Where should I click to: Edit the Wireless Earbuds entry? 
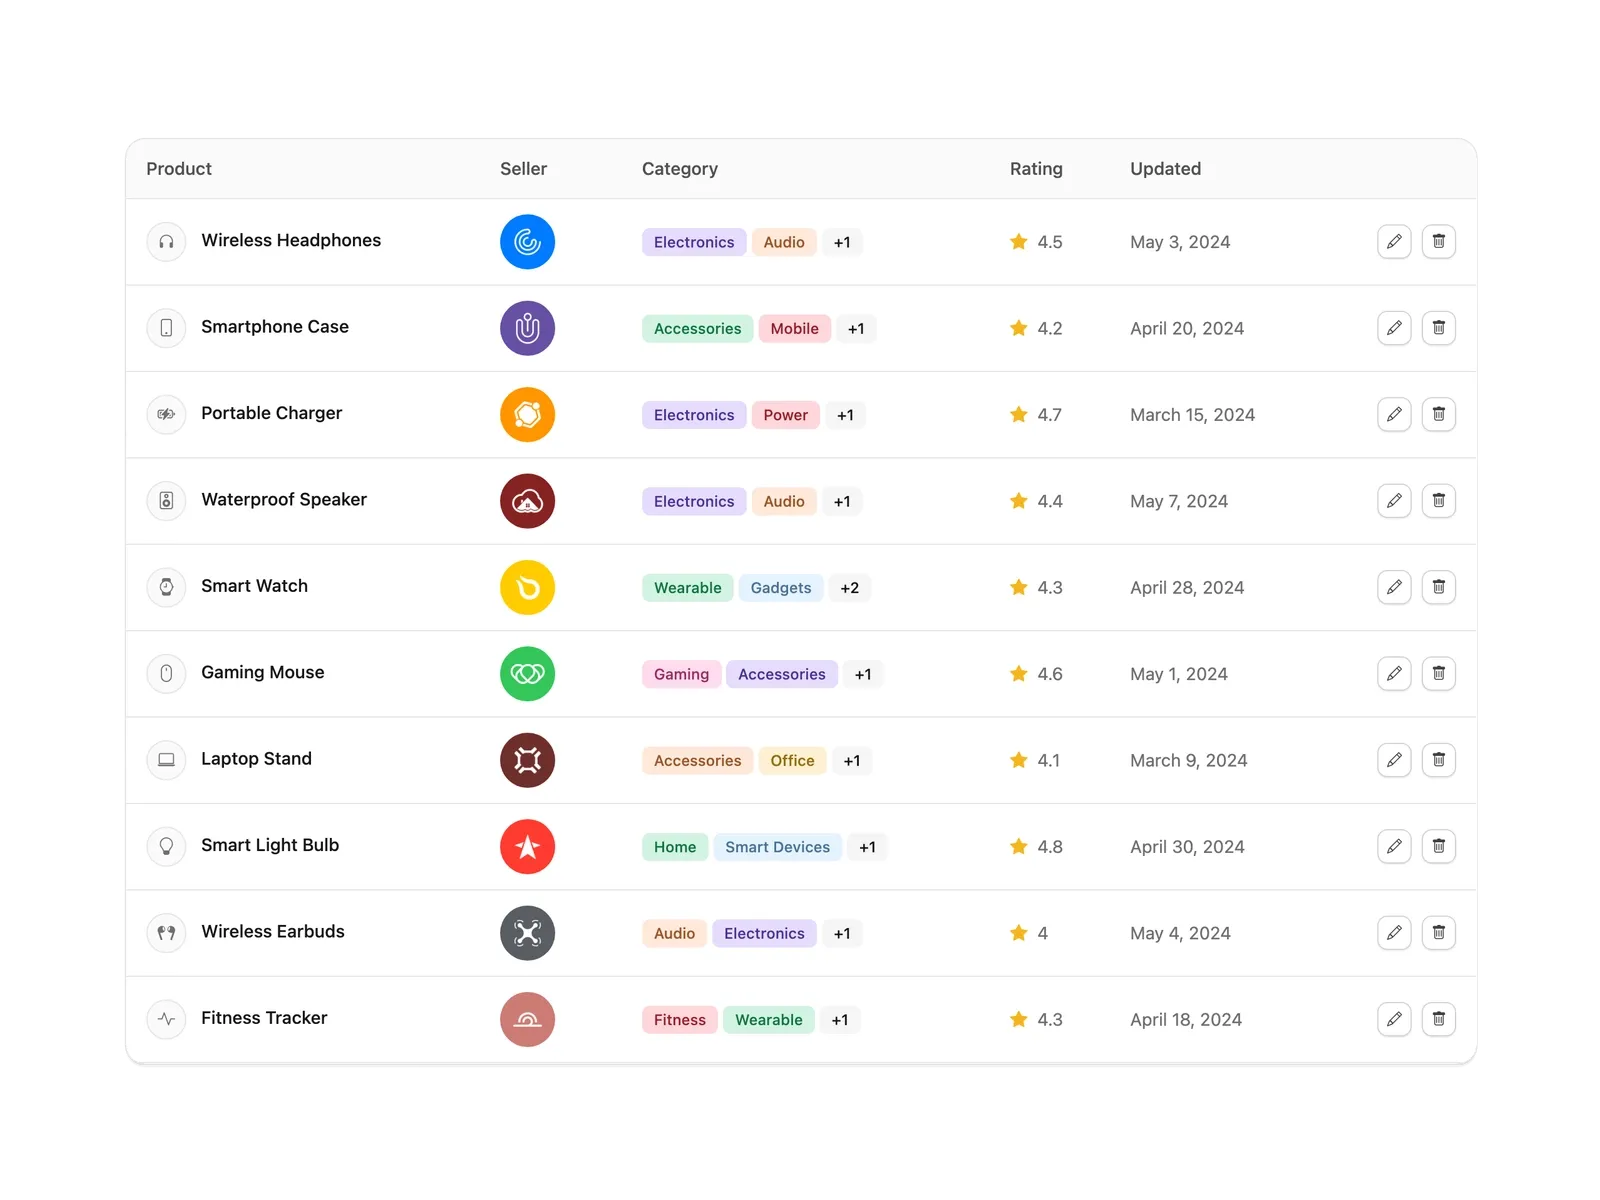click(1394, 933)
